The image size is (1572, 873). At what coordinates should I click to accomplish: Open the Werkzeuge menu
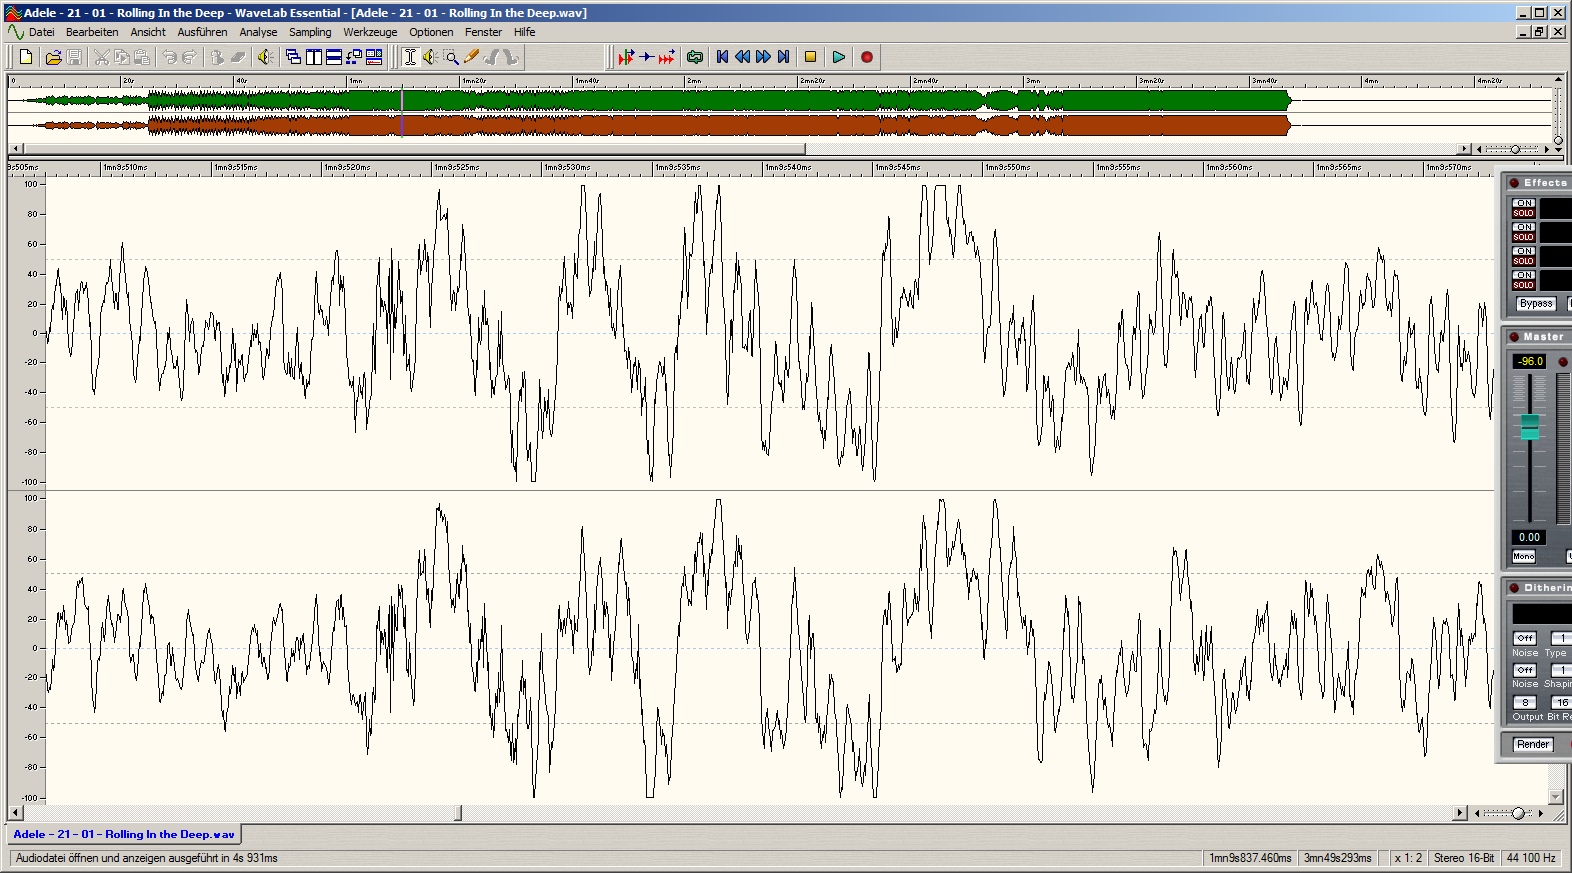tap(370, 32)
